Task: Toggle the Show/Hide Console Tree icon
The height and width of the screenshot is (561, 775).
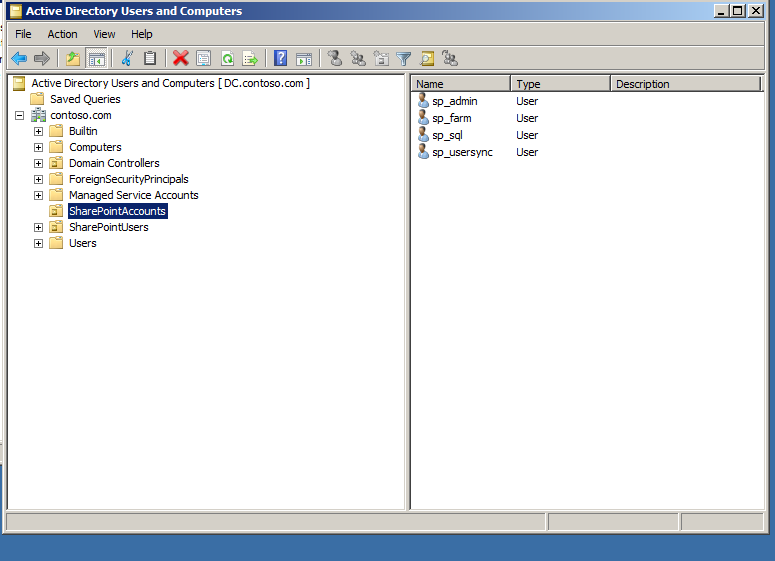Action: 96,58
